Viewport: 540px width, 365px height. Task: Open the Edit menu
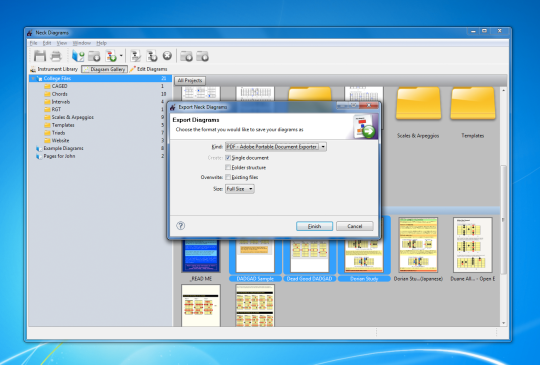[x=47, y=43]
